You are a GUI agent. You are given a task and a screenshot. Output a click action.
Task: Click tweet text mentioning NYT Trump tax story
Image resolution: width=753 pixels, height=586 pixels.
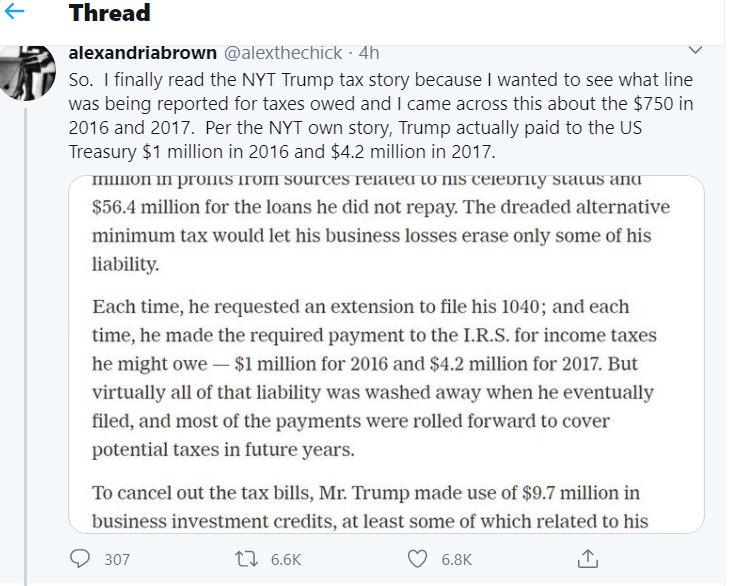click(x=381, y=115)
